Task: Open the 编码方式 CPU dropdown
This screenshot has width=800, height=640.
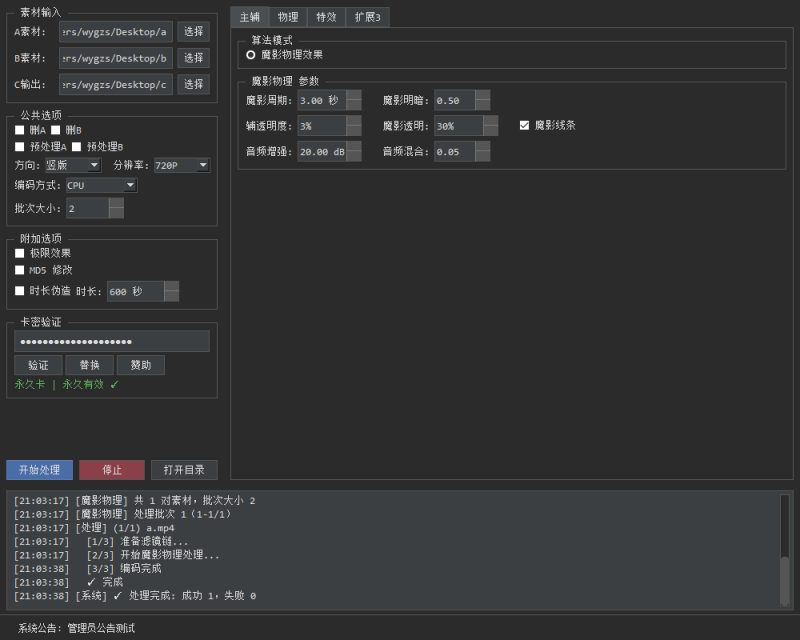Action: 101,185
